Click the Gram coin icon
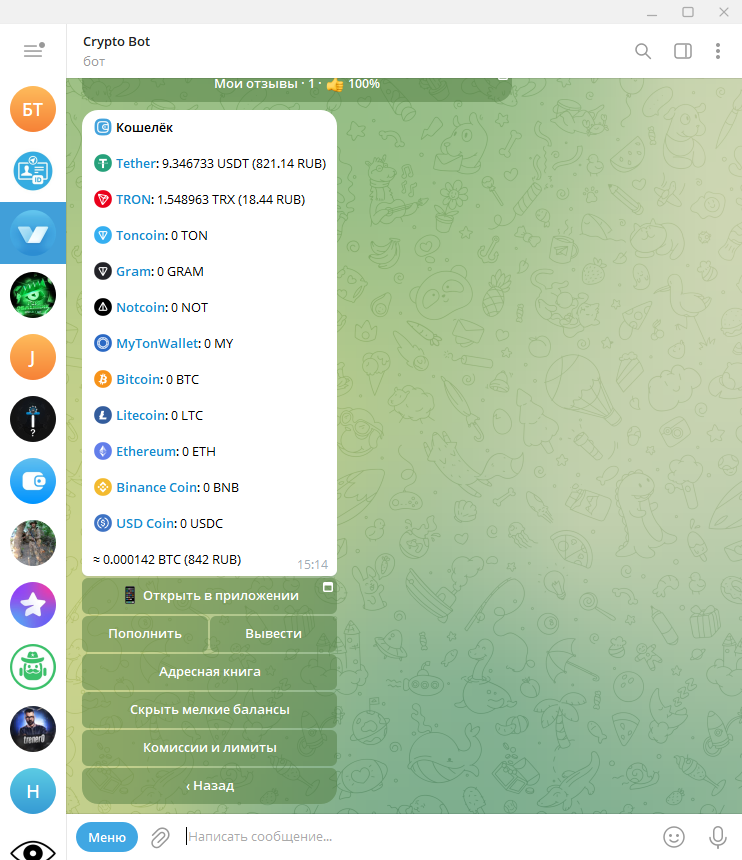 pos(103,271)
